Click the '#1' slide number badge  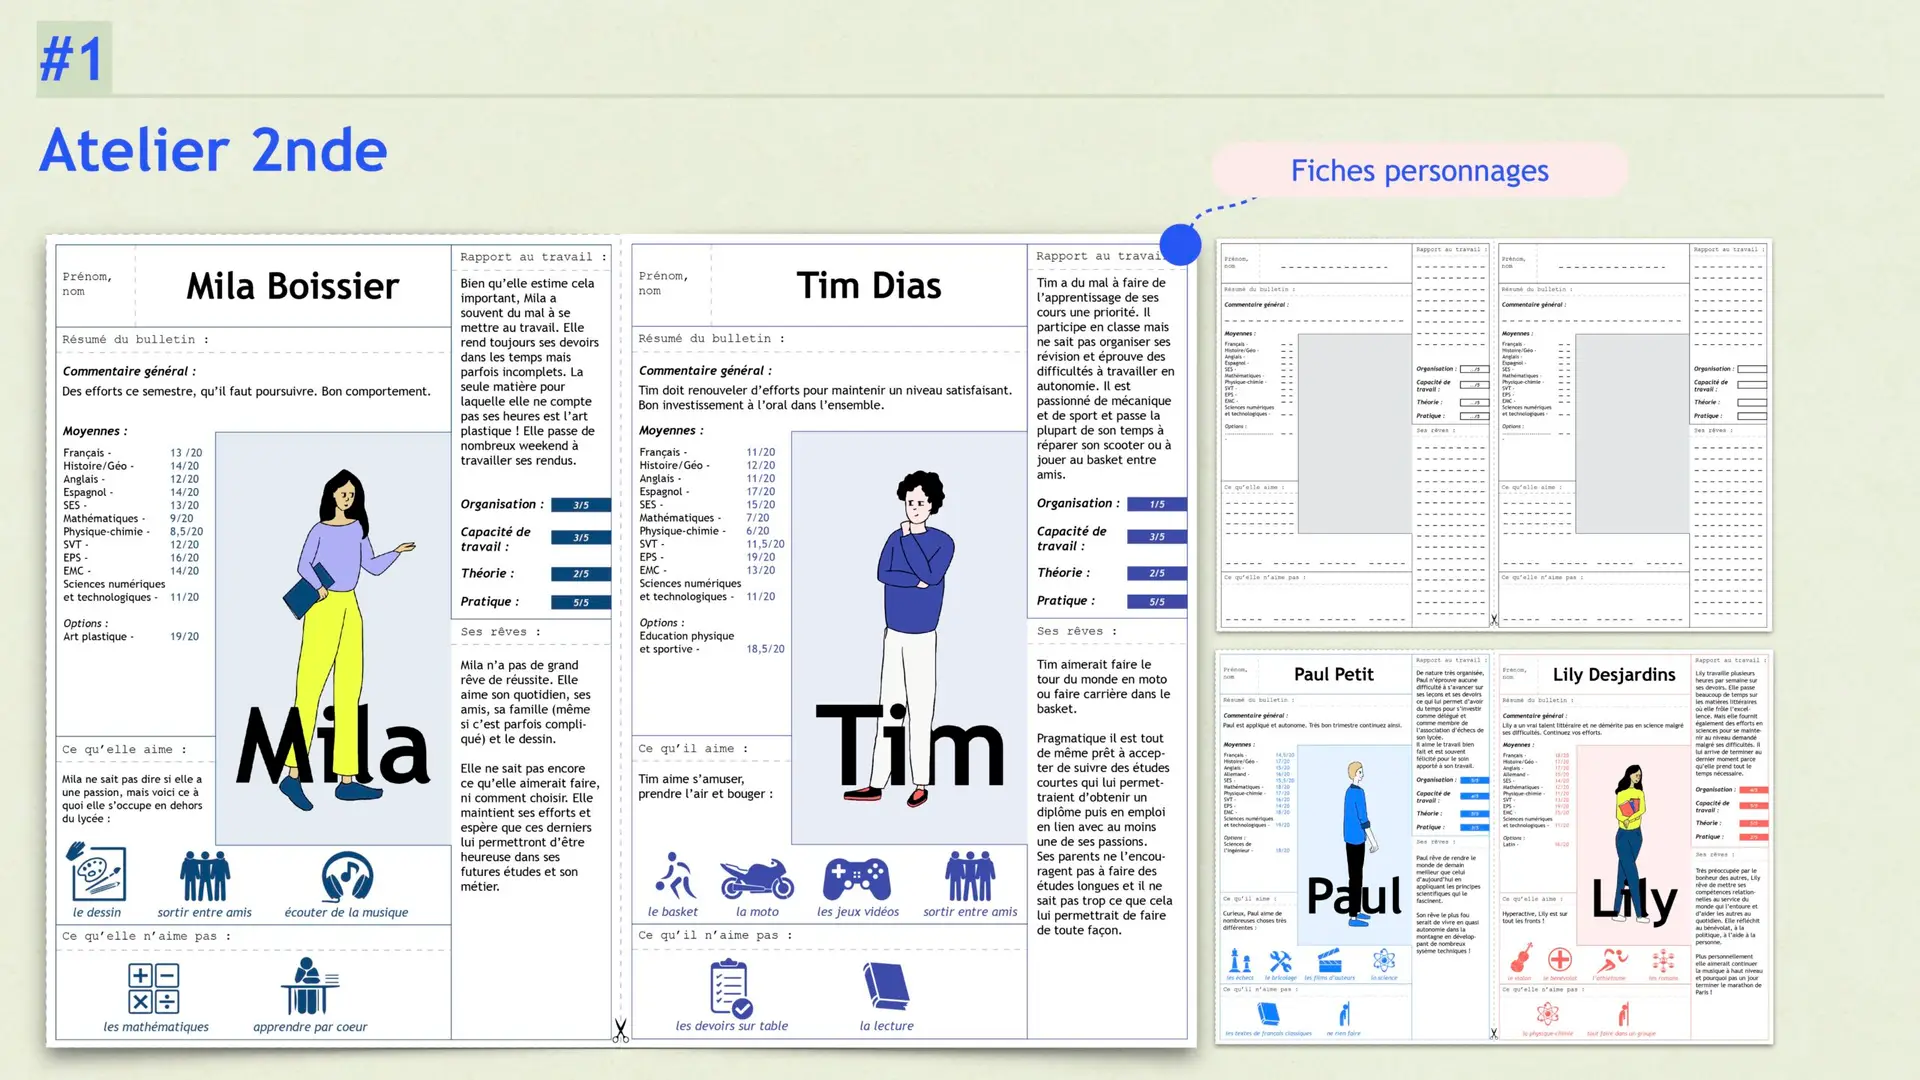tap(73, 59)
